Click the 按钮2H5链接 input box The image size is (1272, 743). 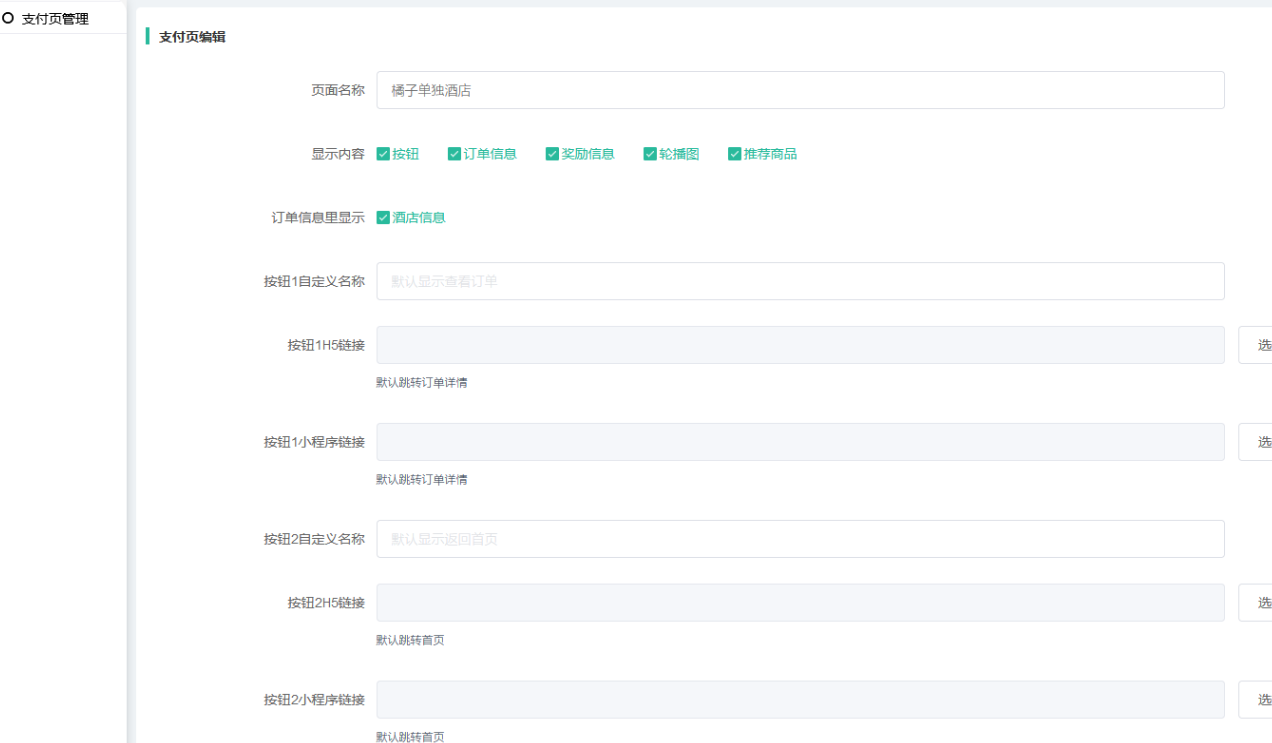pyautogui.click(x=800, y=603)
